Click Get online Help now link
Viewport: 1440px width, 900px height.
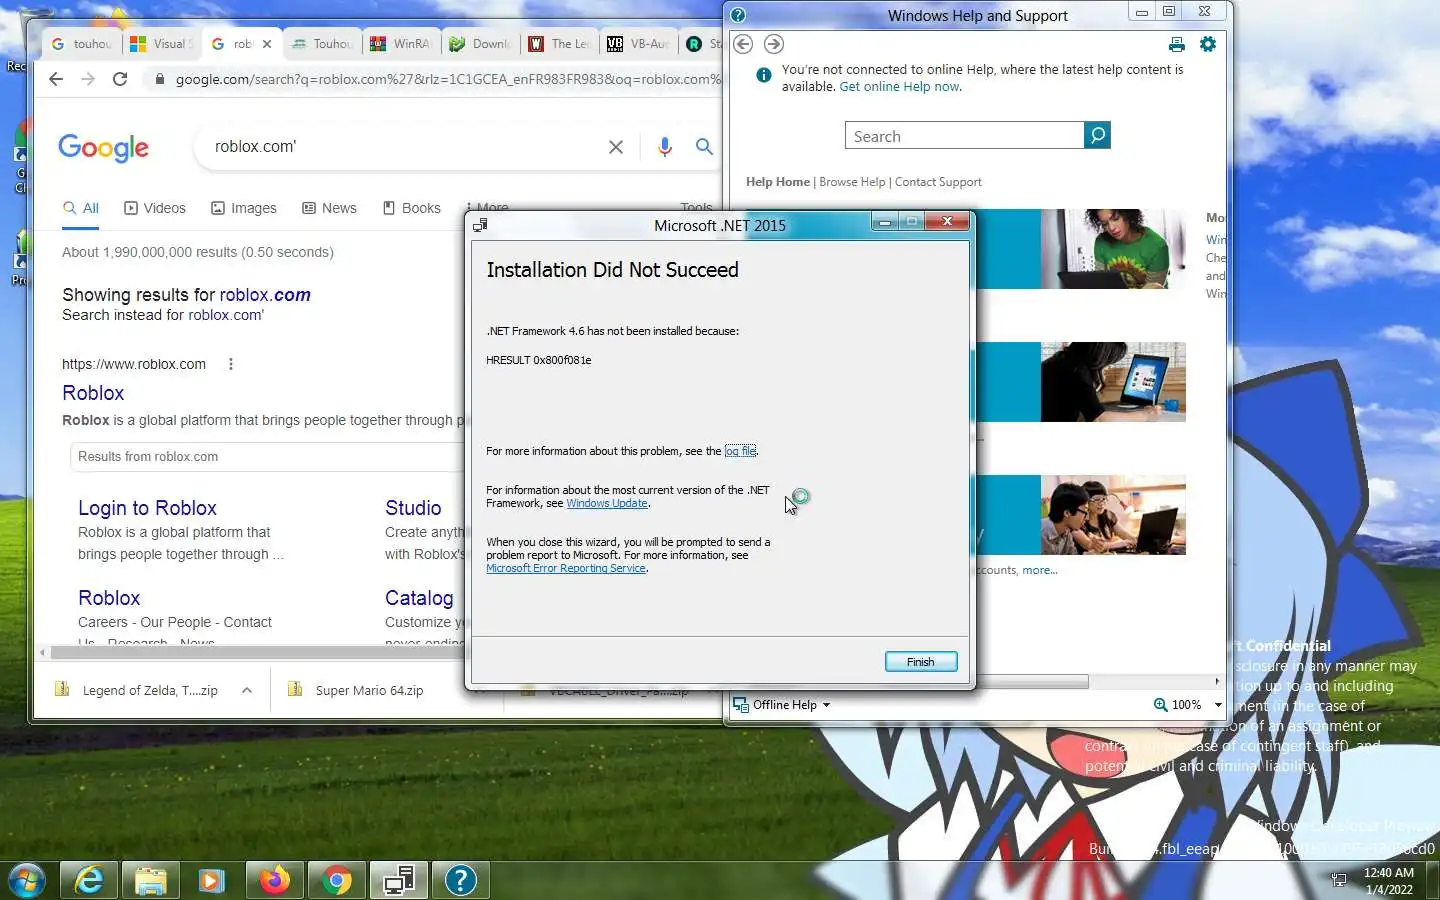[x=899, y=87]
